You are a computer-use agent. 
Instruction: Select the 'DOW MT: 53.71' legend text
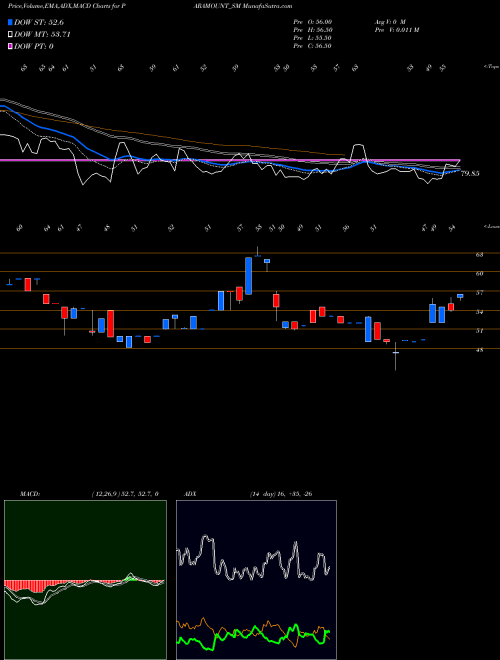coord(42,35)
